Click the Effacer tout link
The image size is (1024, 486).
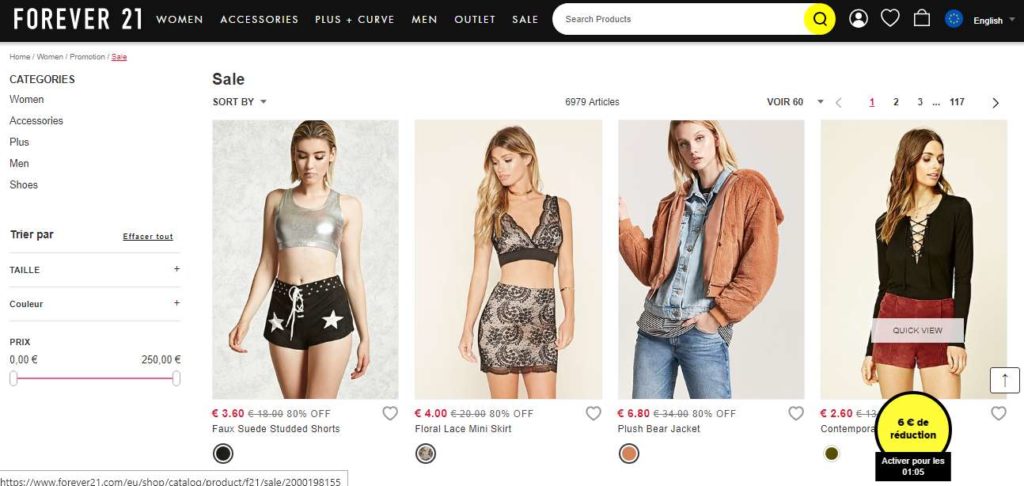click(x=148, y=237)
